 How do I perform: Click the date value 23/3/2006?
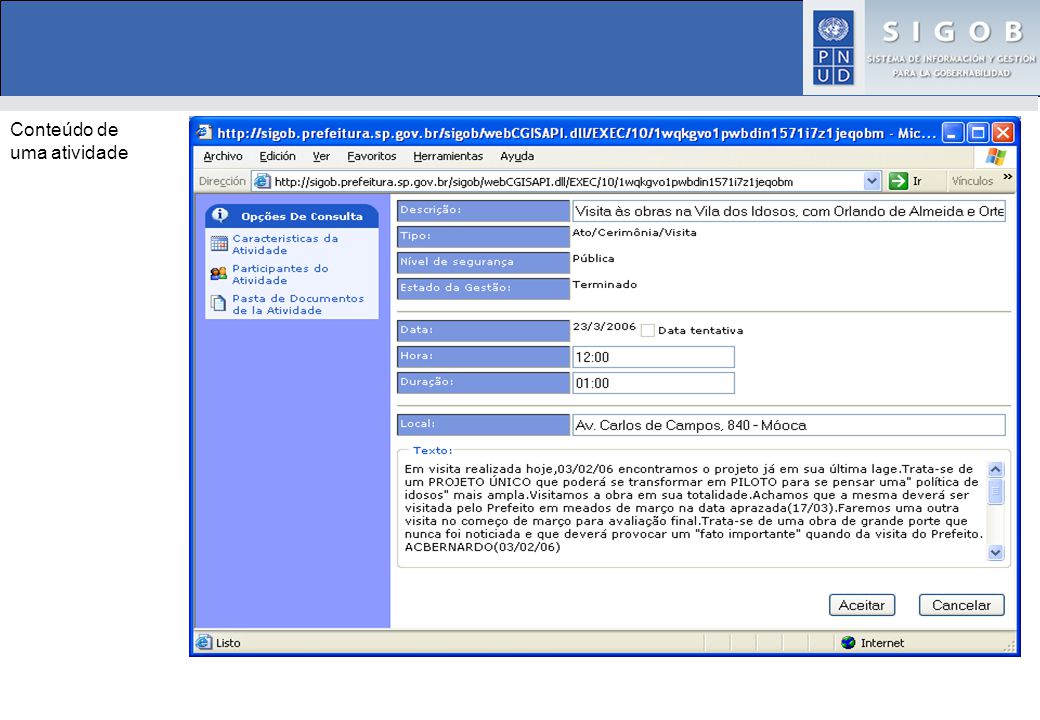click(x=604, y=326)
